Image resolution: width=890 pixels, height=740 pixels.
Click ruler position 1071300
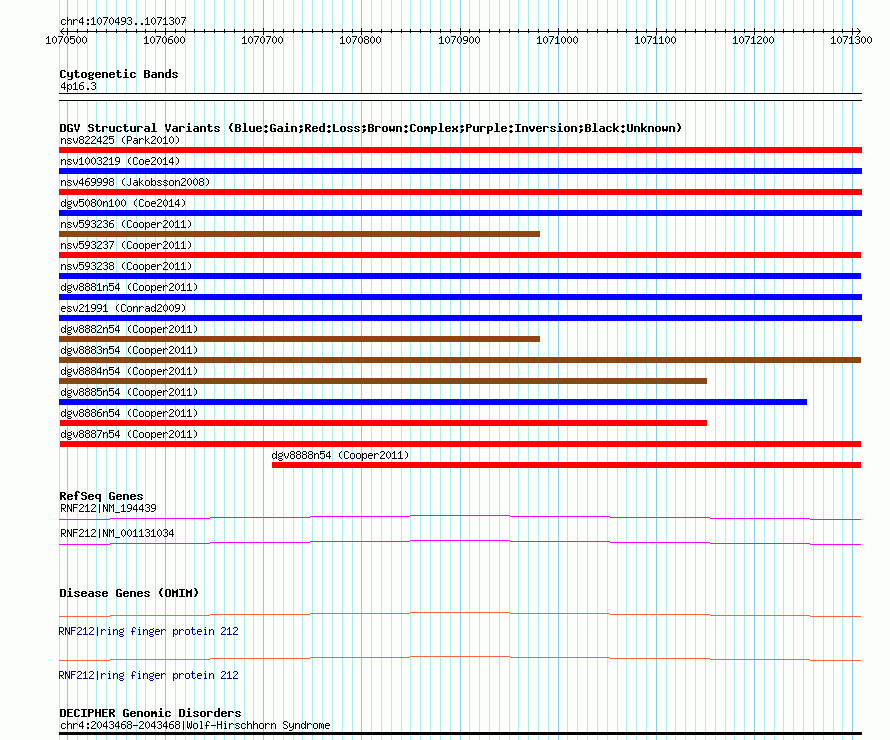coord(851,40)
